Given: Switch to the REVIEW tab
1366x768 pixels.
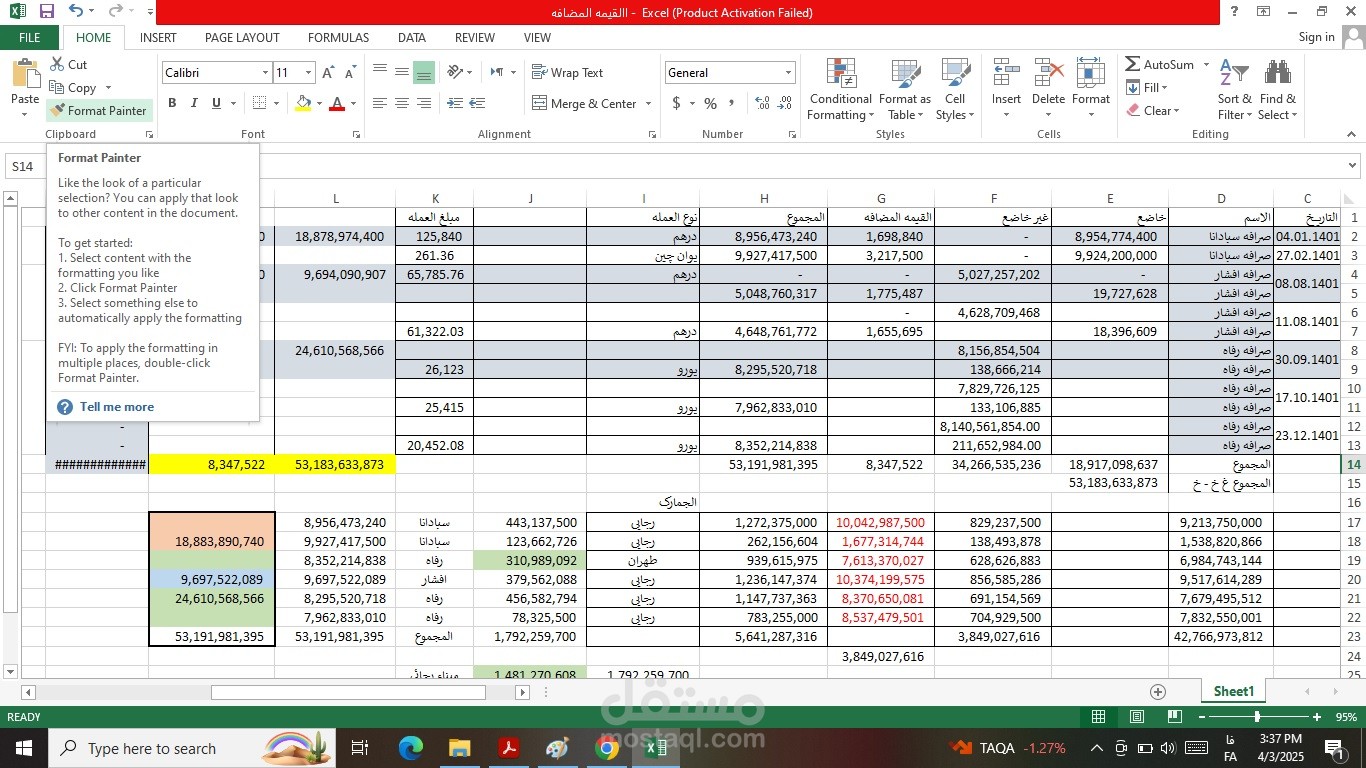Looking at the screenshot, I should tap(475, 38).
